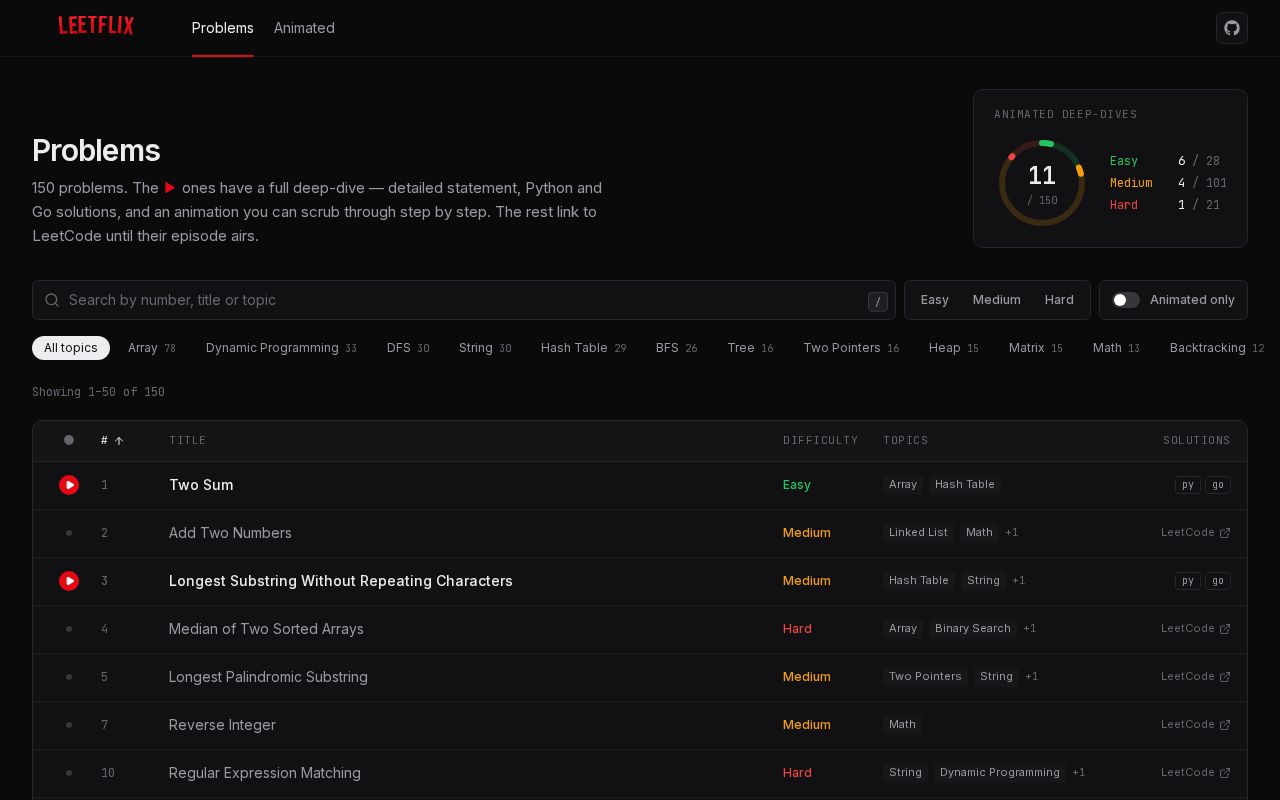Click the Linked List tag on Add Two Numbers
Viewport: 1280px width, 800px height.
pyautogui.click(x=918, y=533)
